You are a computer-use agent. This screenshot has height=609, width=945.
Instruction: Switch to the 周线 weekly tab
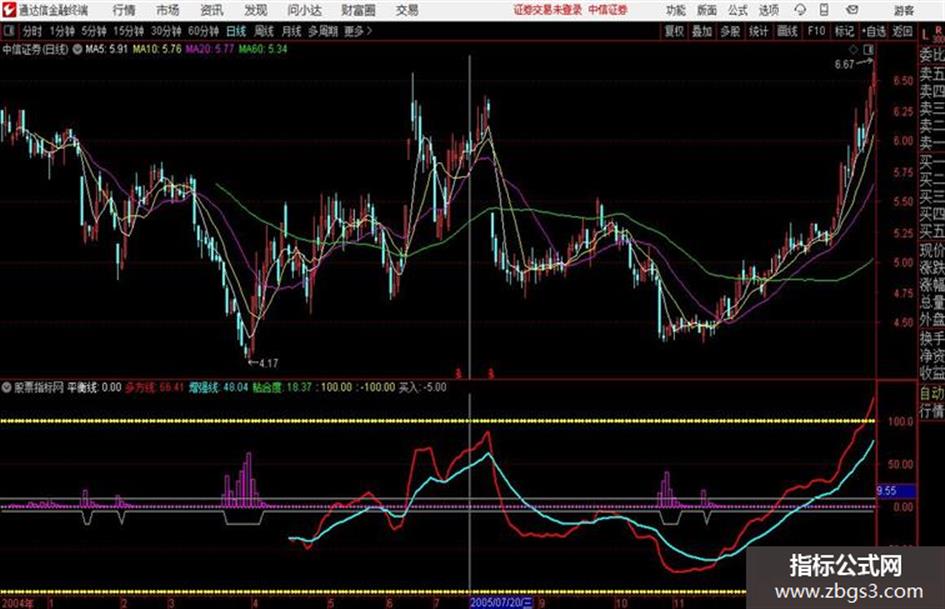click(264, 31)
